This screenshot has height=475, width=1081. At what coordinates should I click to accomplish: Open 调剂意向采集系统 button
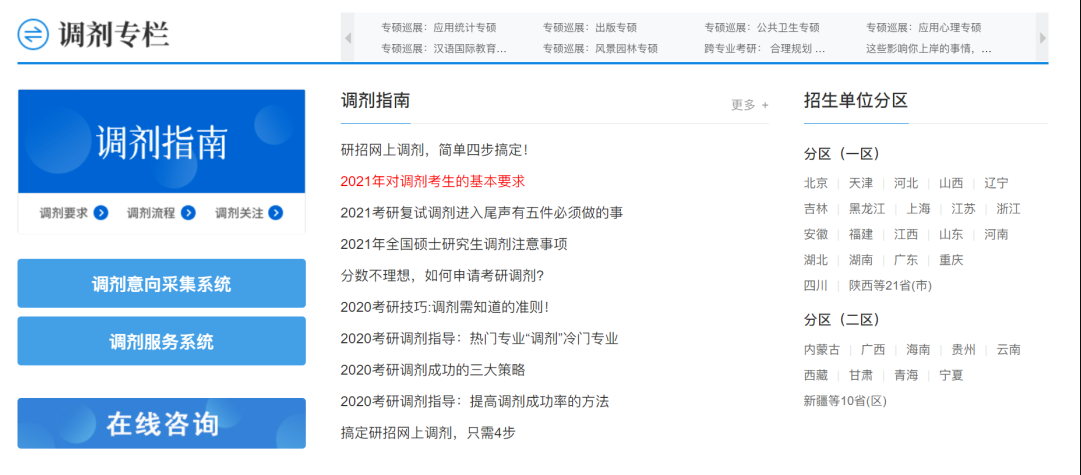161,284
